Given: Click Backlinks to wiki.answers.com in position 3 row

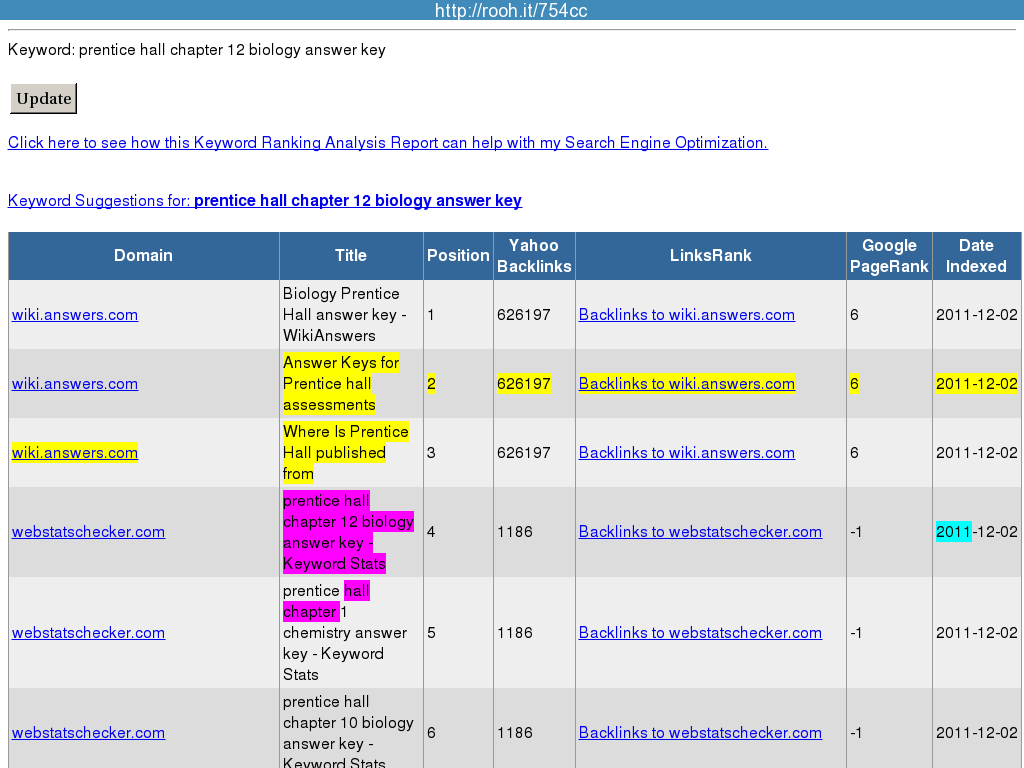Looking at the screenshot, I should (x=686, y=453).
